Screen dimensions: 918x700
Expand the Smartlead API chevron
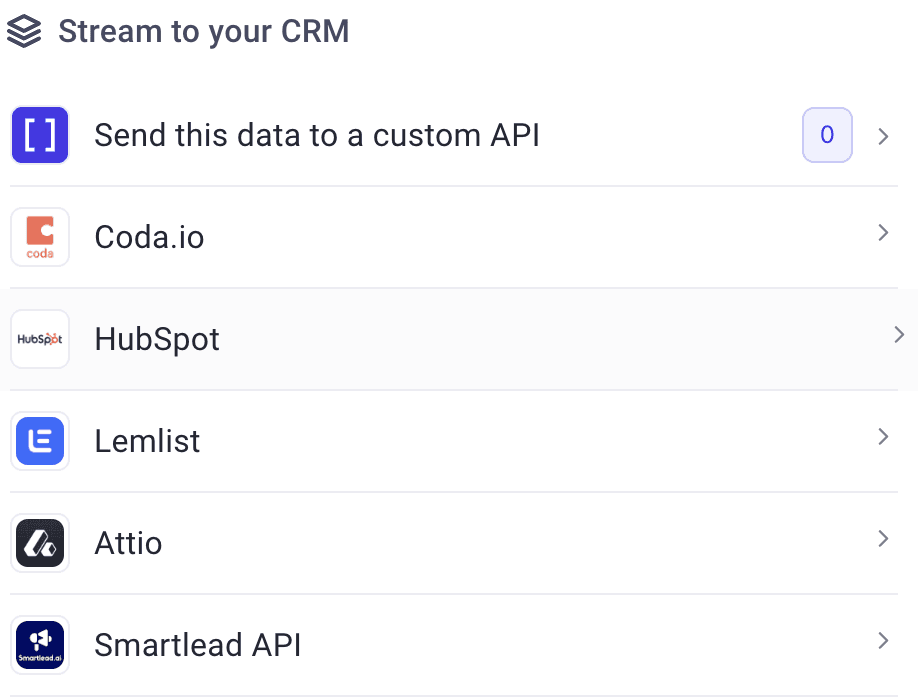pos(883,640)
